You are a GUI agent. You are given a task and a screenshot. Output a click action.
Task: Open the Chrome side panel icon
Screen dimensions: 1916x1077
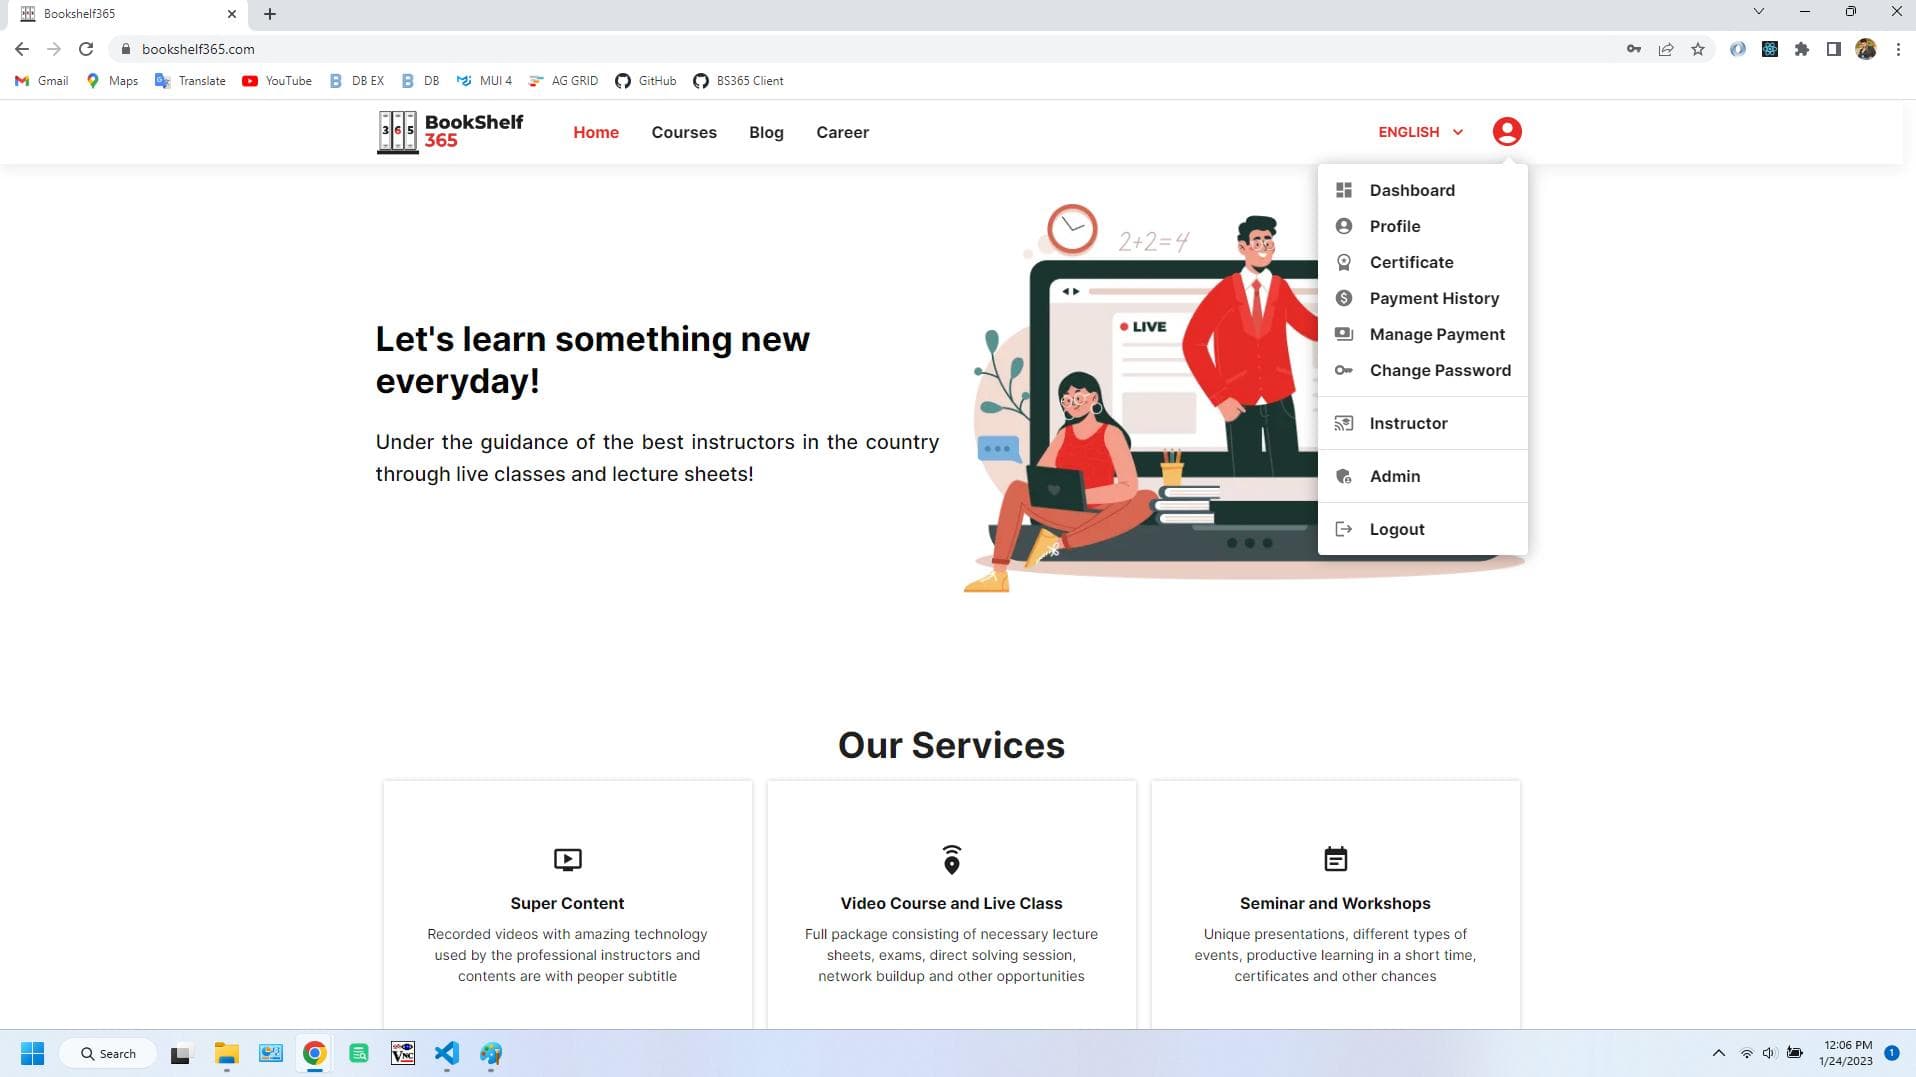coord(1834,49)
